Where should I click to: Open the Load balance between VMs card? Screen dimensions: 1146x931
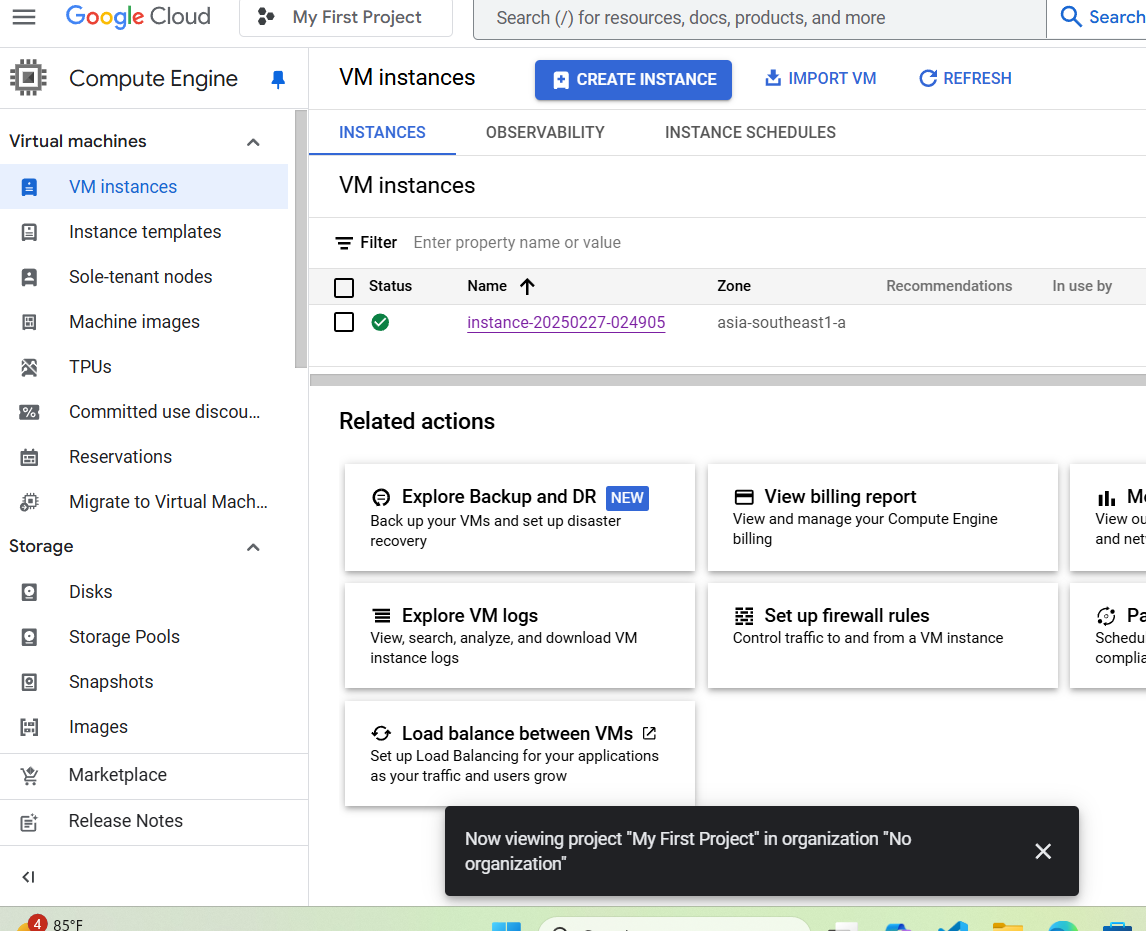tap(520, 753)
